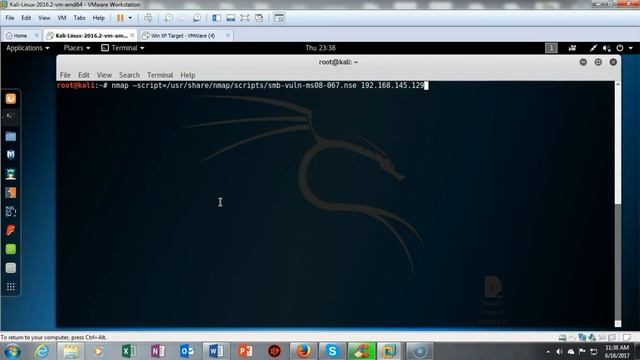Screen dimensions: 640x360
Task: Launch Burp Suite from the Kali dock
Action: click(11, 193)
